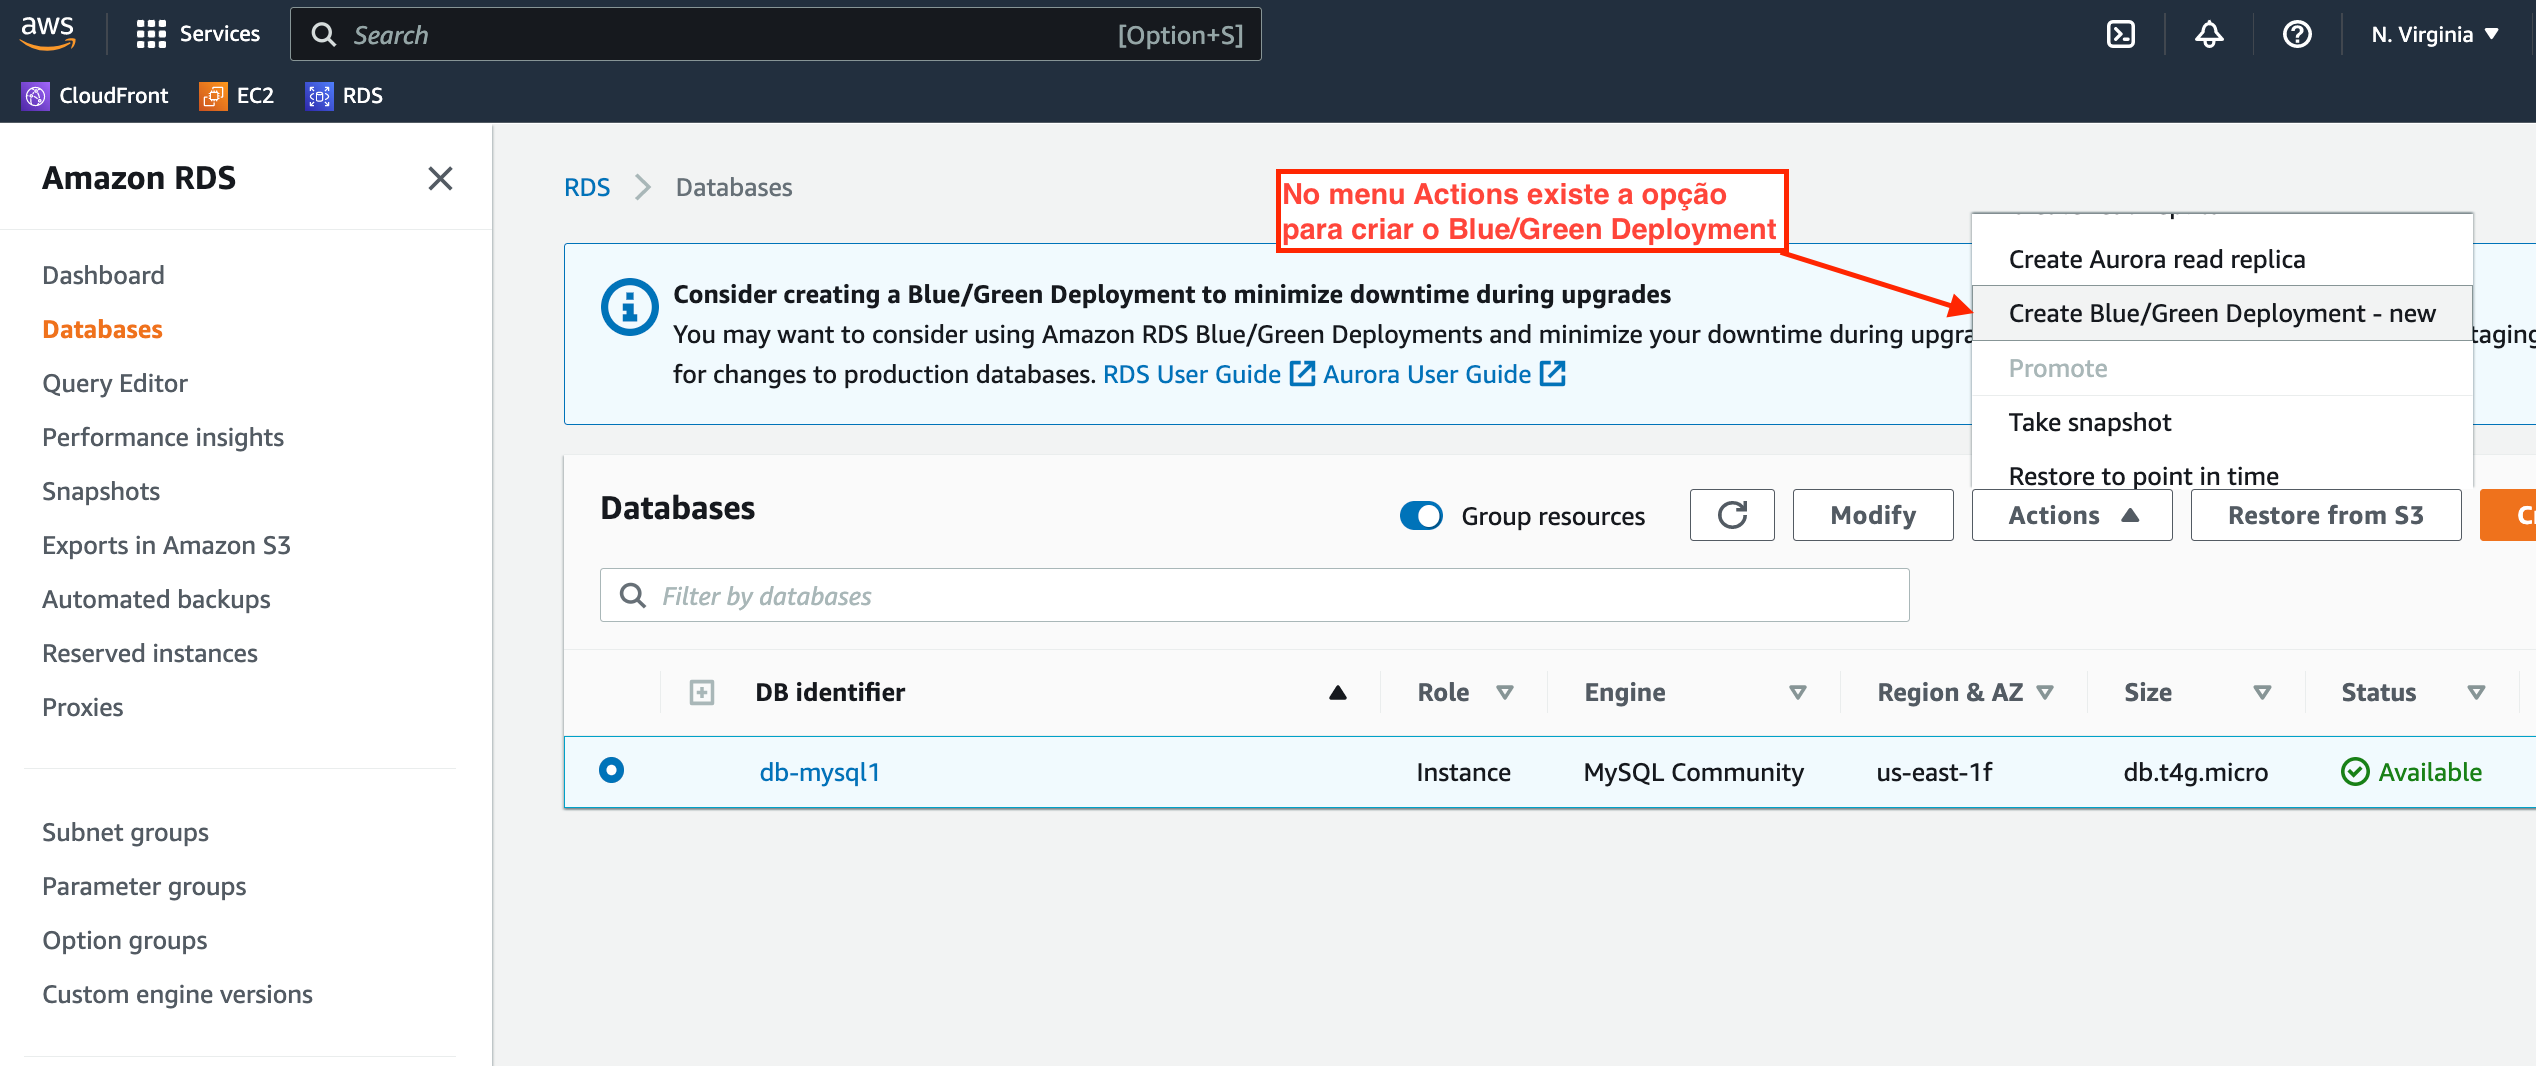Open the RDS User Guide link
Viewport: 2536px width, 1066px height.
[x=1191, y=373]
